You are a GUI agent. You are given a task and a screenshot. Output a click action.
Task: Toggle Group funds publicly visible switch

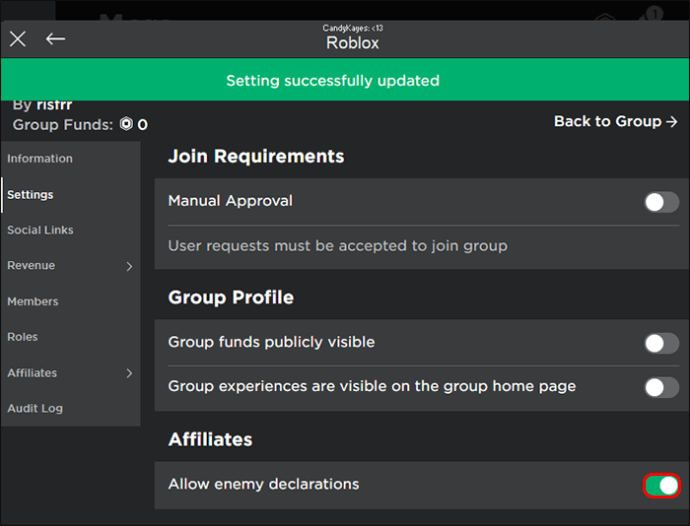(x=662, y=343)
